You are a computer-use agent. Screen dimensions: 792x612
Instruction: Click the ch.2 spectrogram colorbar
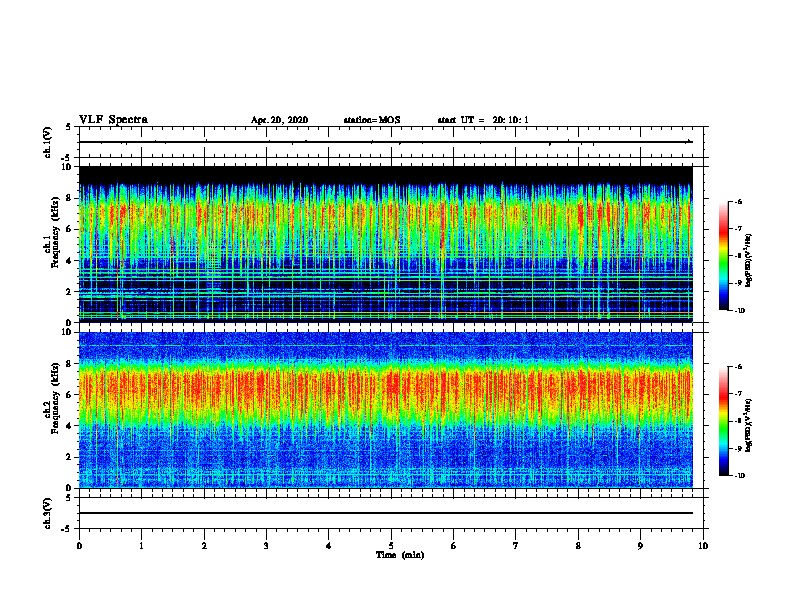[x=724, y=421]
